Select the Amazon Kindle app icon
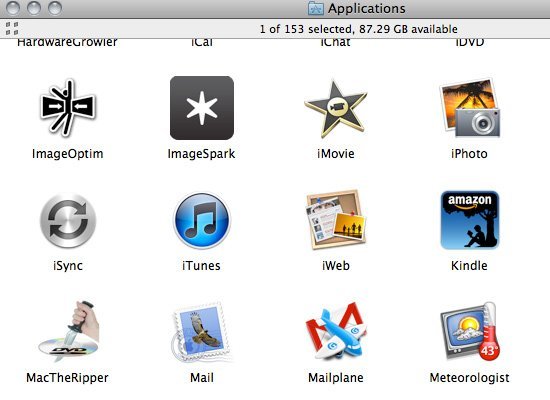Image resolution: width=550 pixels, height=400 pixels. pos(470,220)
